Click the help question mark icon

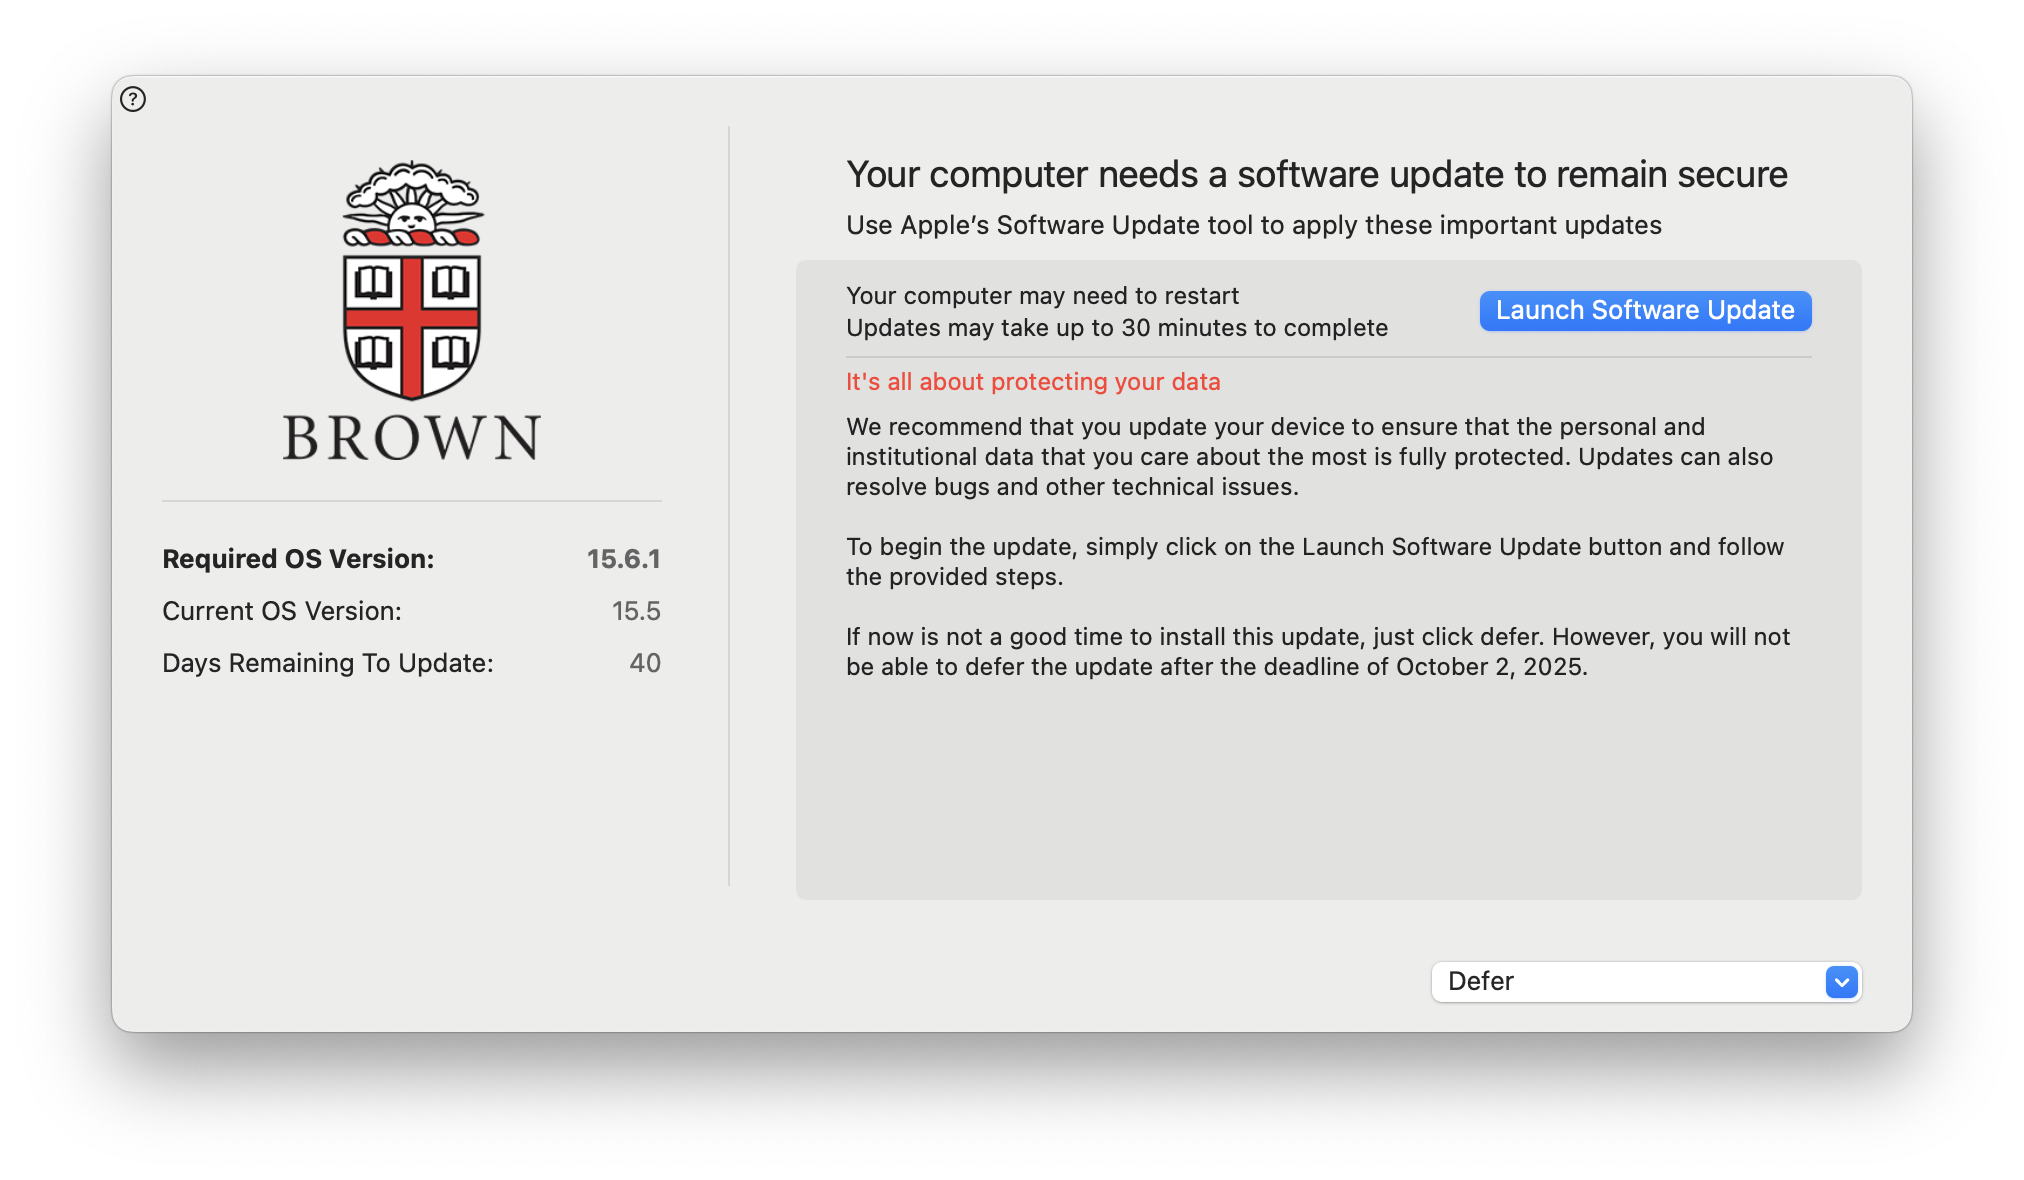tap(133, 99)
